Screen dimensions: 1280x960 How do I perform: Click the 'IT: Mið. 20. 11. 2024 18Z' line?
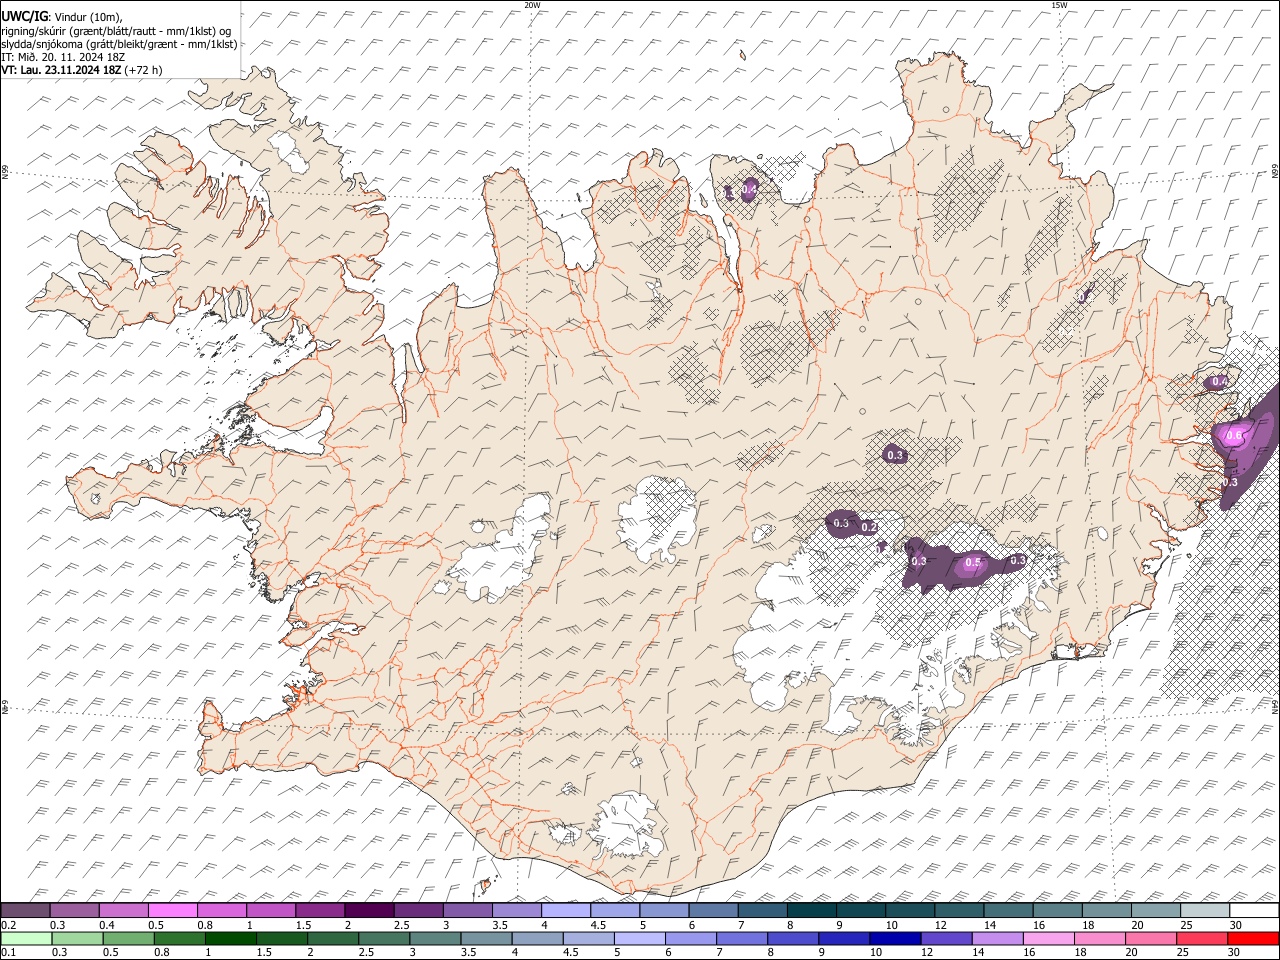pos(63,57)
